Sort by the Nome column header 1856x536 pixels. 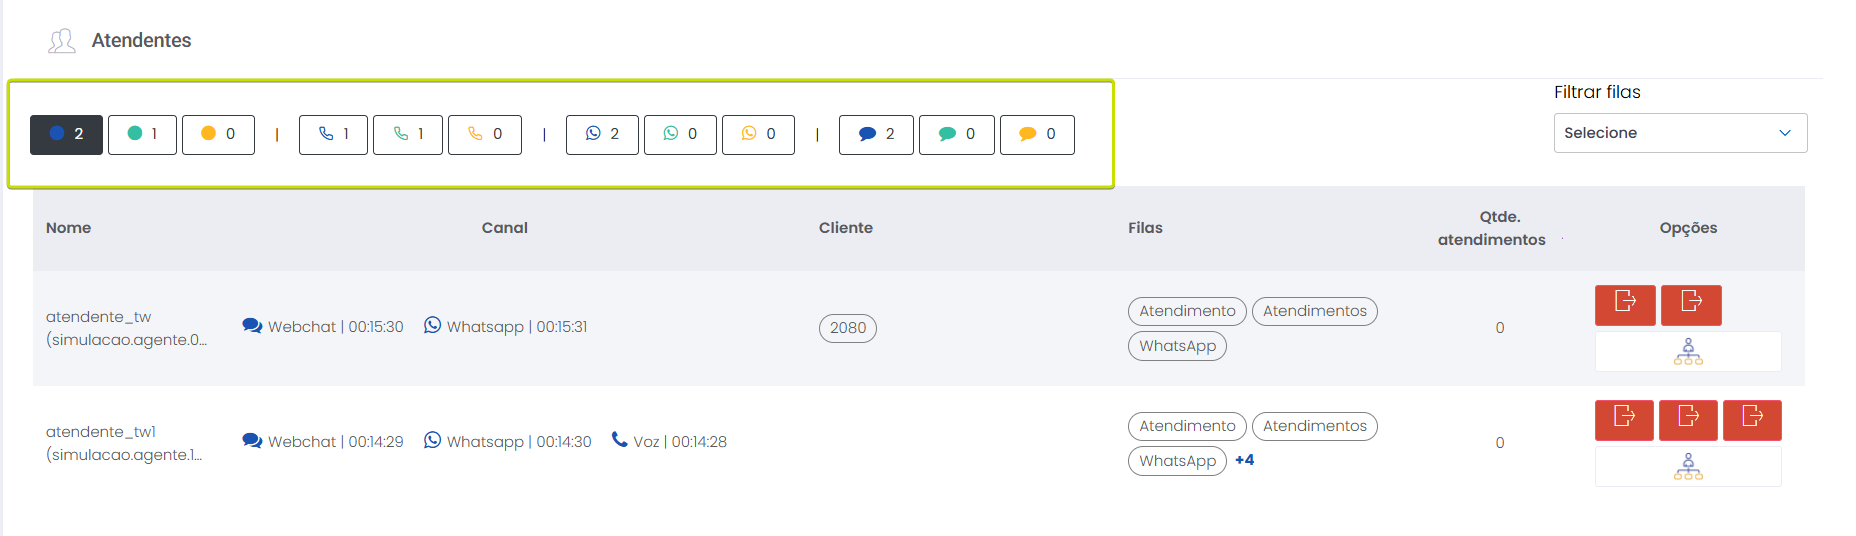pyautogui.click(x=68, y=228)
